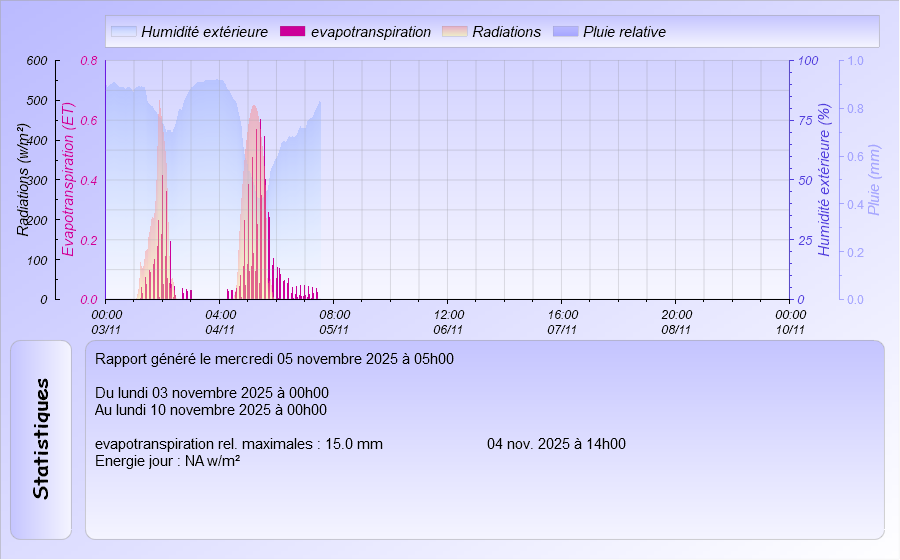
Task: Click the 75 value on humidity axis
Action: [806, 120]
